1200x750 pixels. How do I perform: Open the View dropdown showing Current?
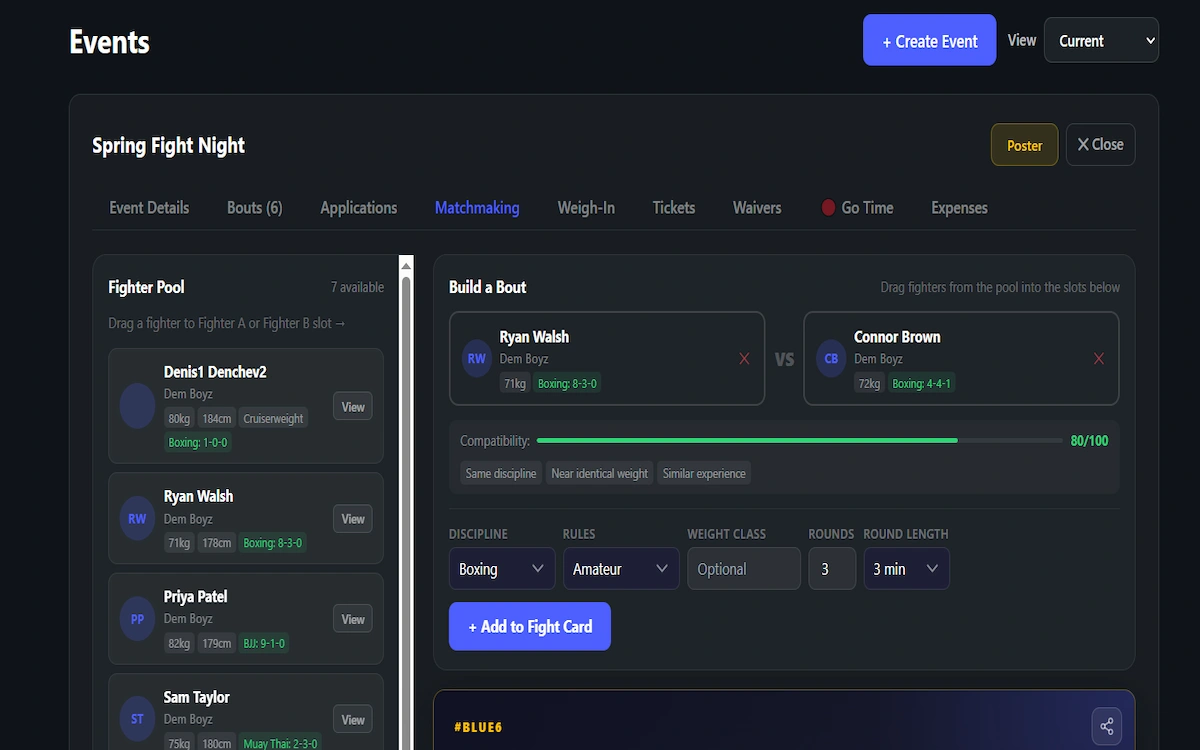(x=1101, y=41)
